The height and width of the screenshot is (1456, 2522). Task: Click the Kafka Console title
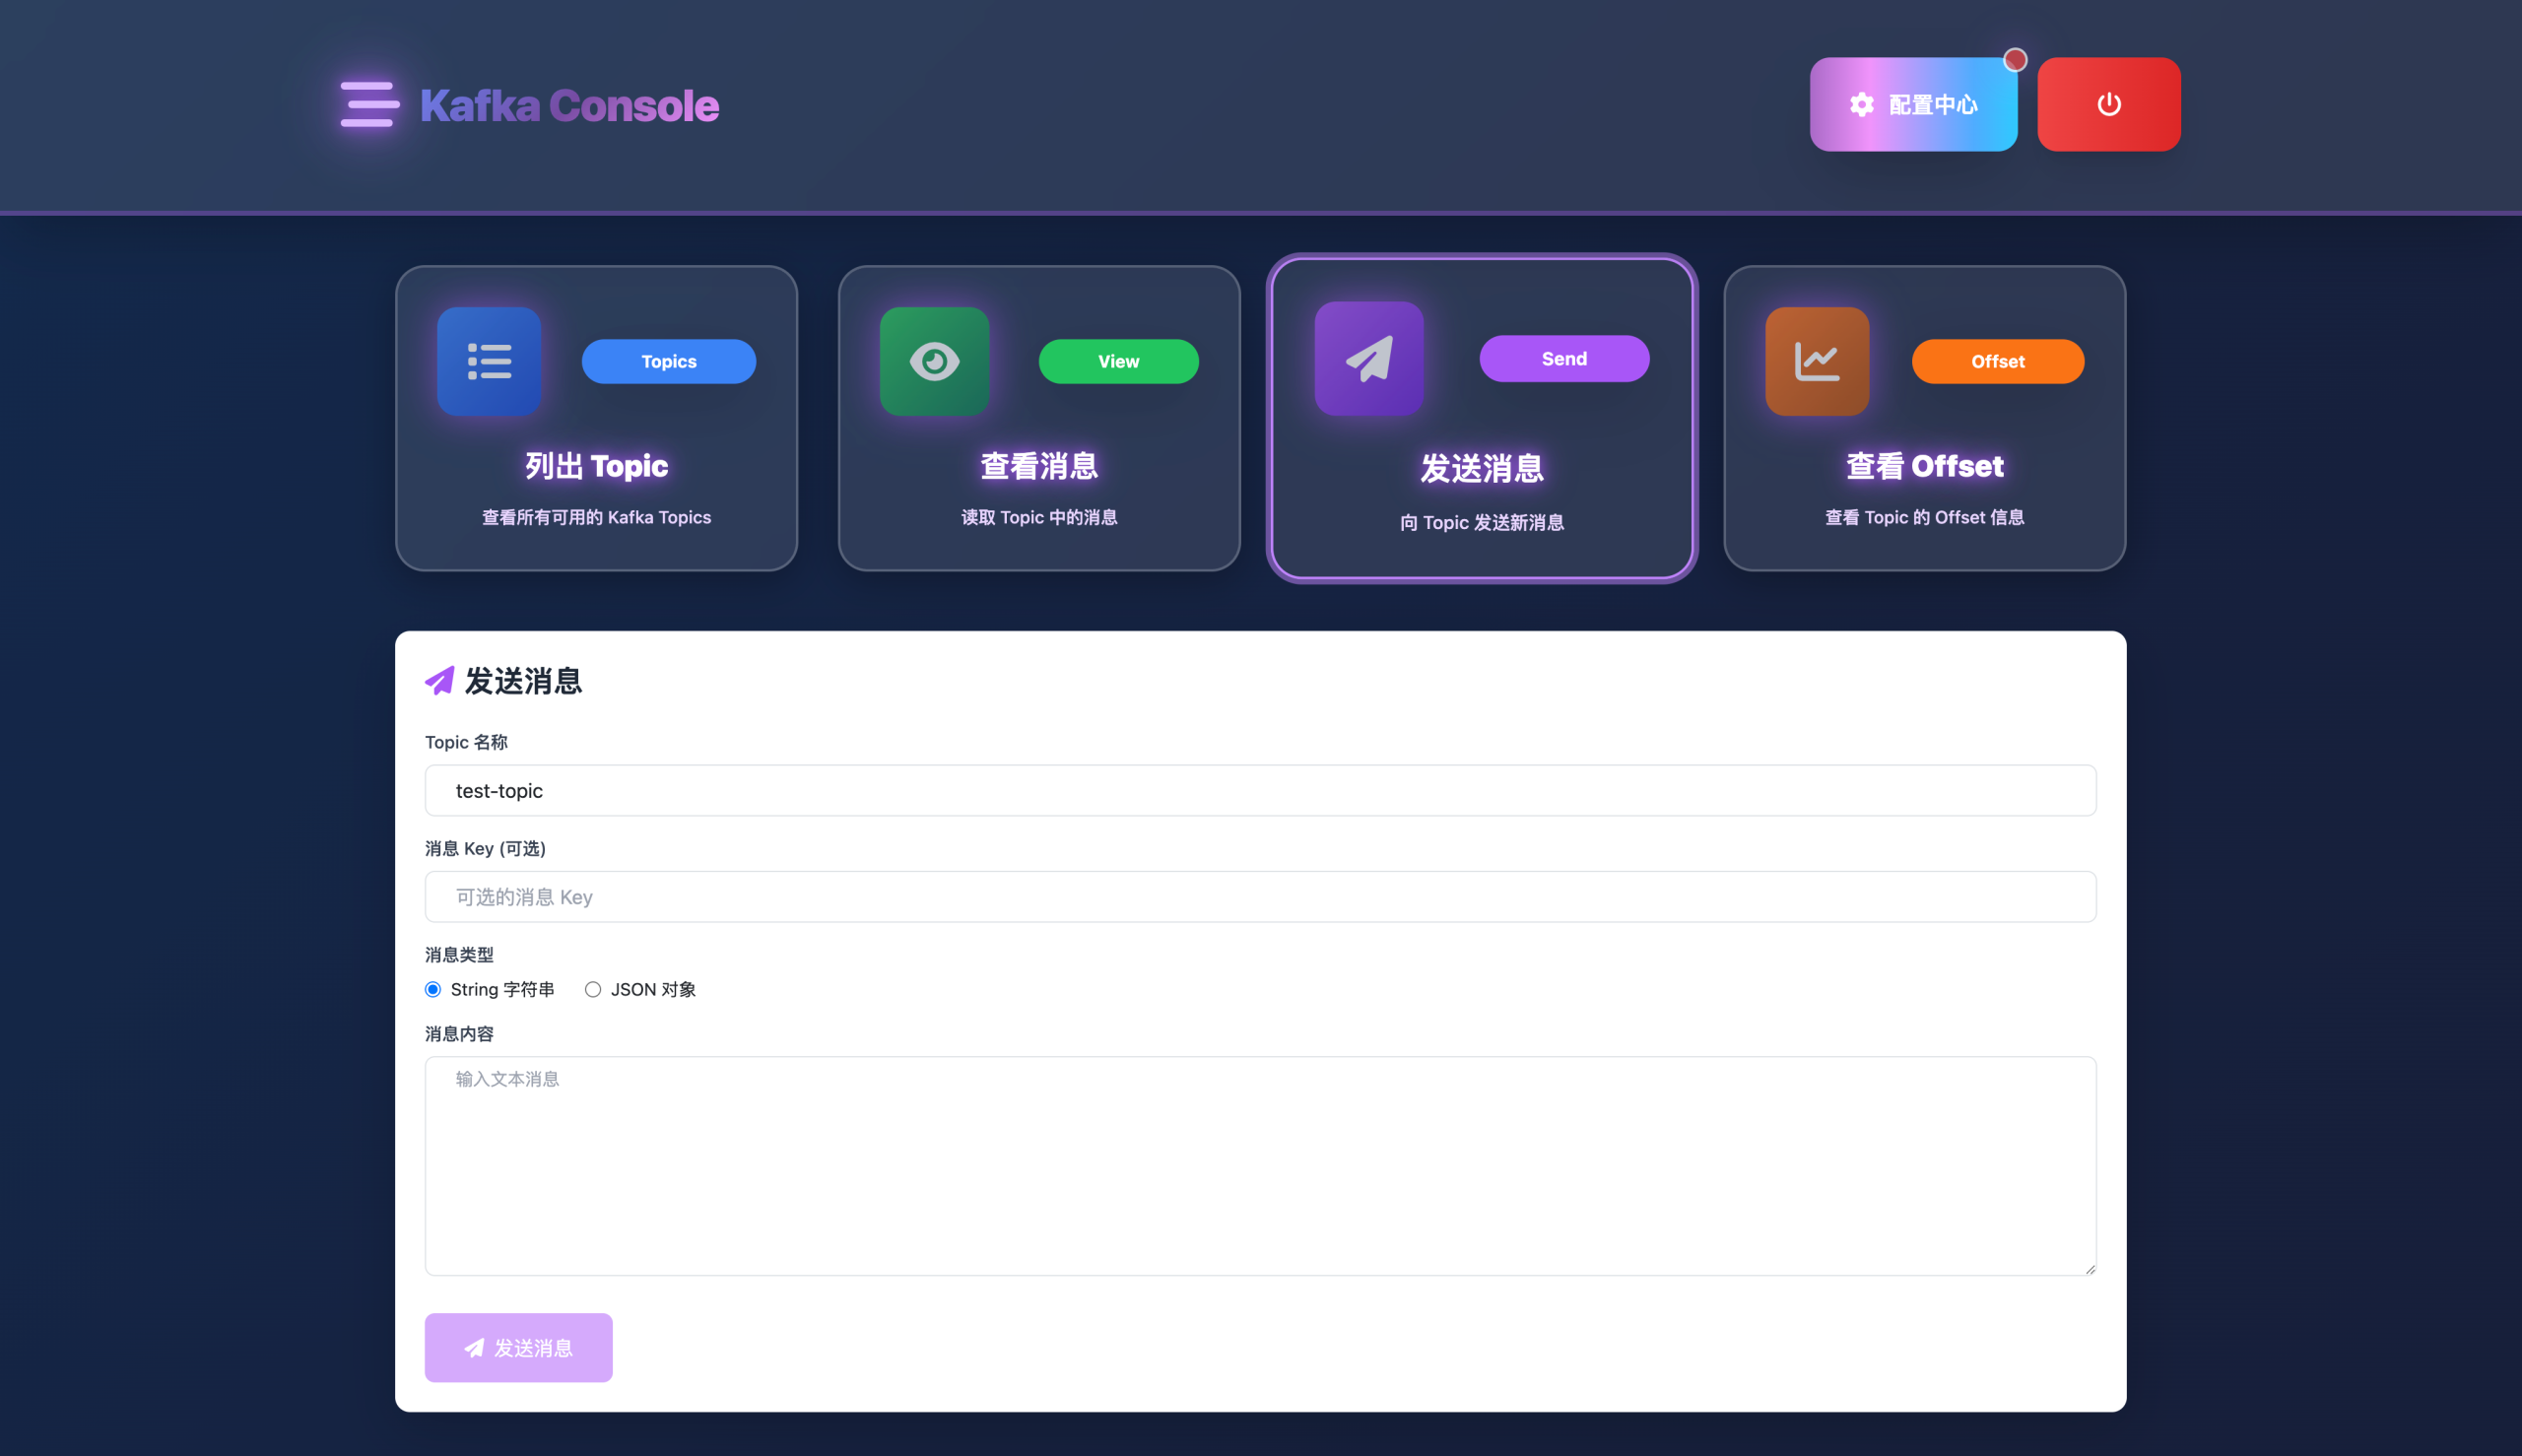tap(569, 105)
